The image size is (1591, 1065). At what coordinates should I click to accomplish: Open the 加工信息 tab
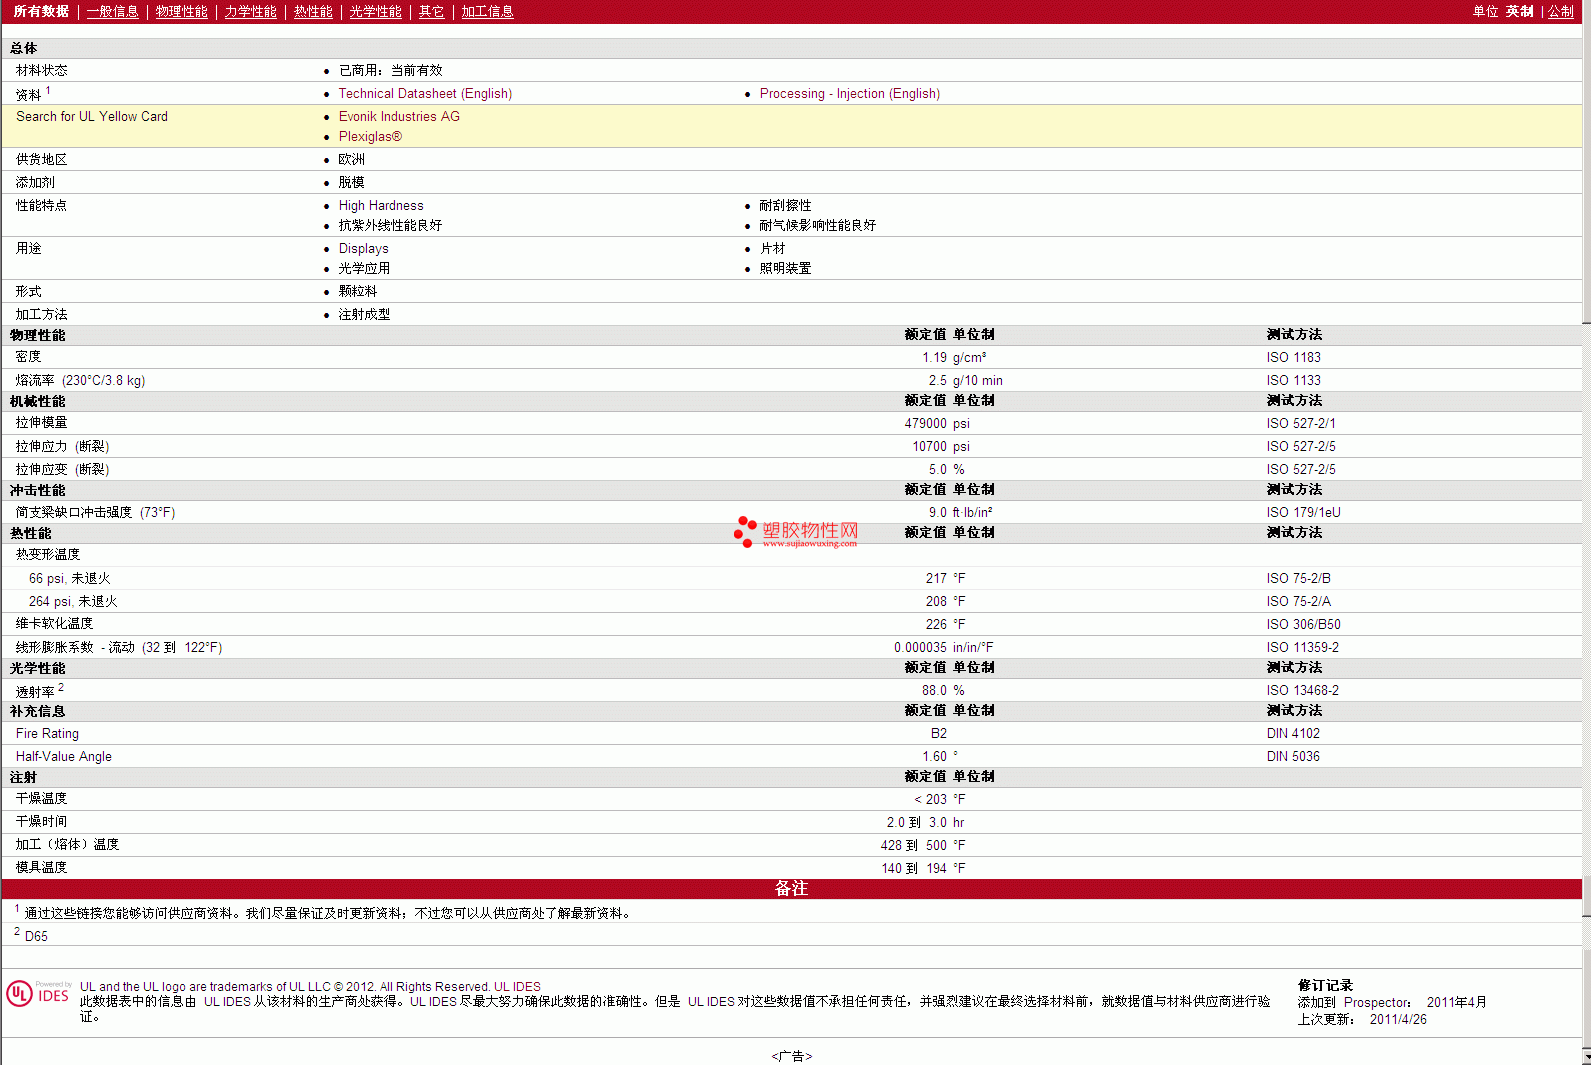(487, 11)
